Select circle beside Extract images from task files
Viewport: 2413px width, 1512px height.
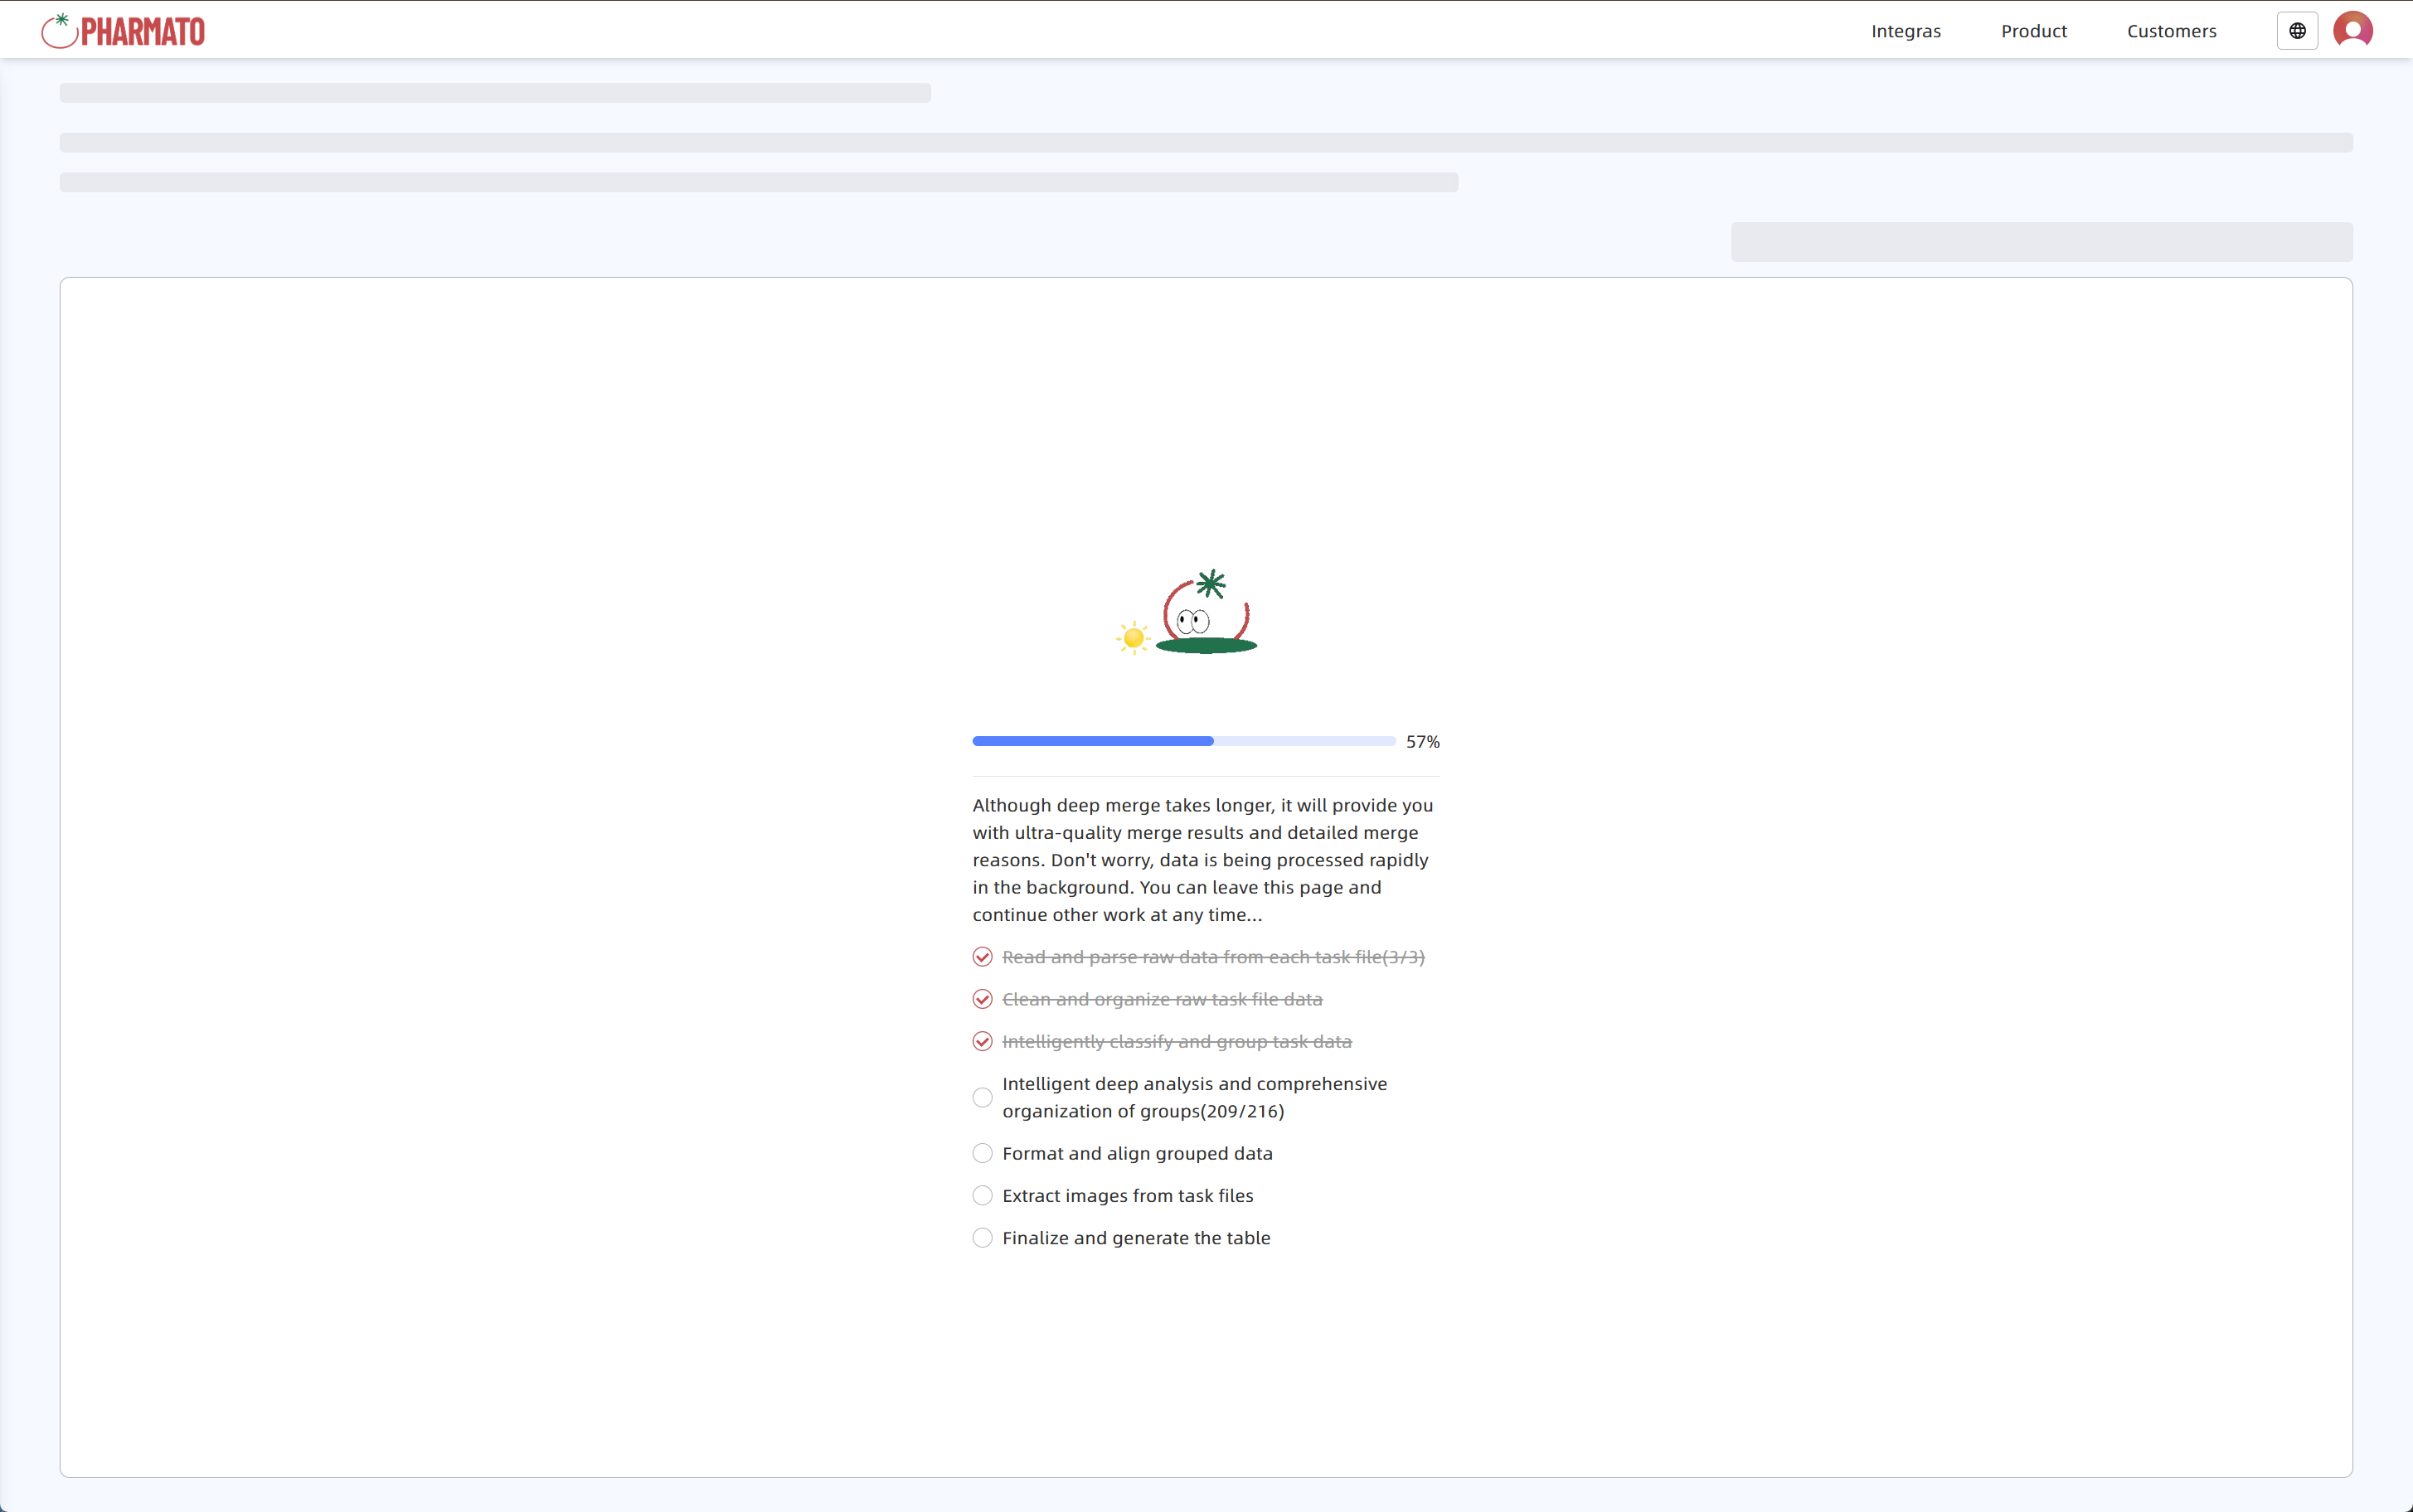982,1195
